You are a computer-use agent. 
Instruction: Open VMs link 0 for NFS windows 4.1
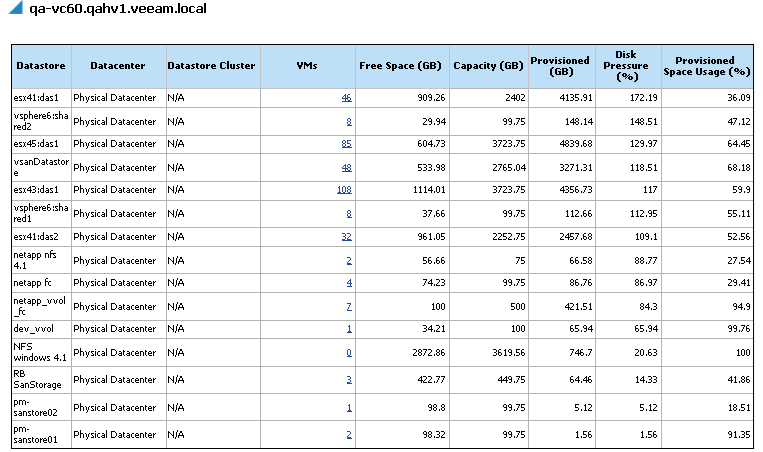[349, 352]
